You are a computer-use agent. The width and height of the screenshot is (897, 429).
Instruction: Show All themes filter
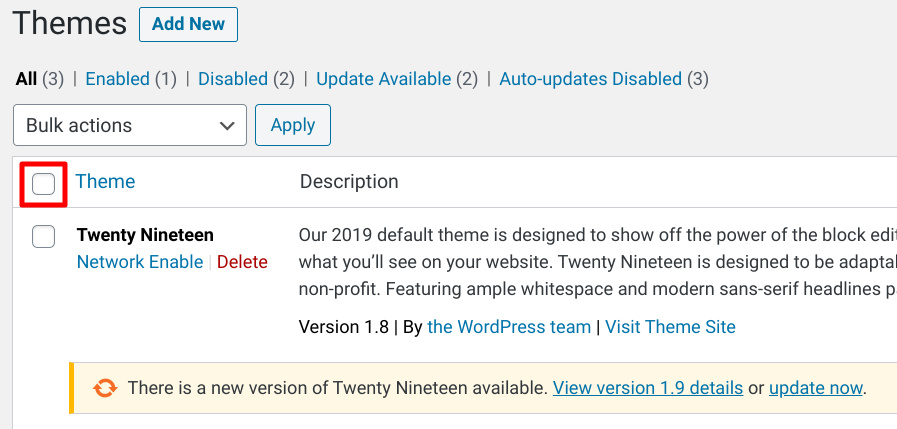coord(26,79)
